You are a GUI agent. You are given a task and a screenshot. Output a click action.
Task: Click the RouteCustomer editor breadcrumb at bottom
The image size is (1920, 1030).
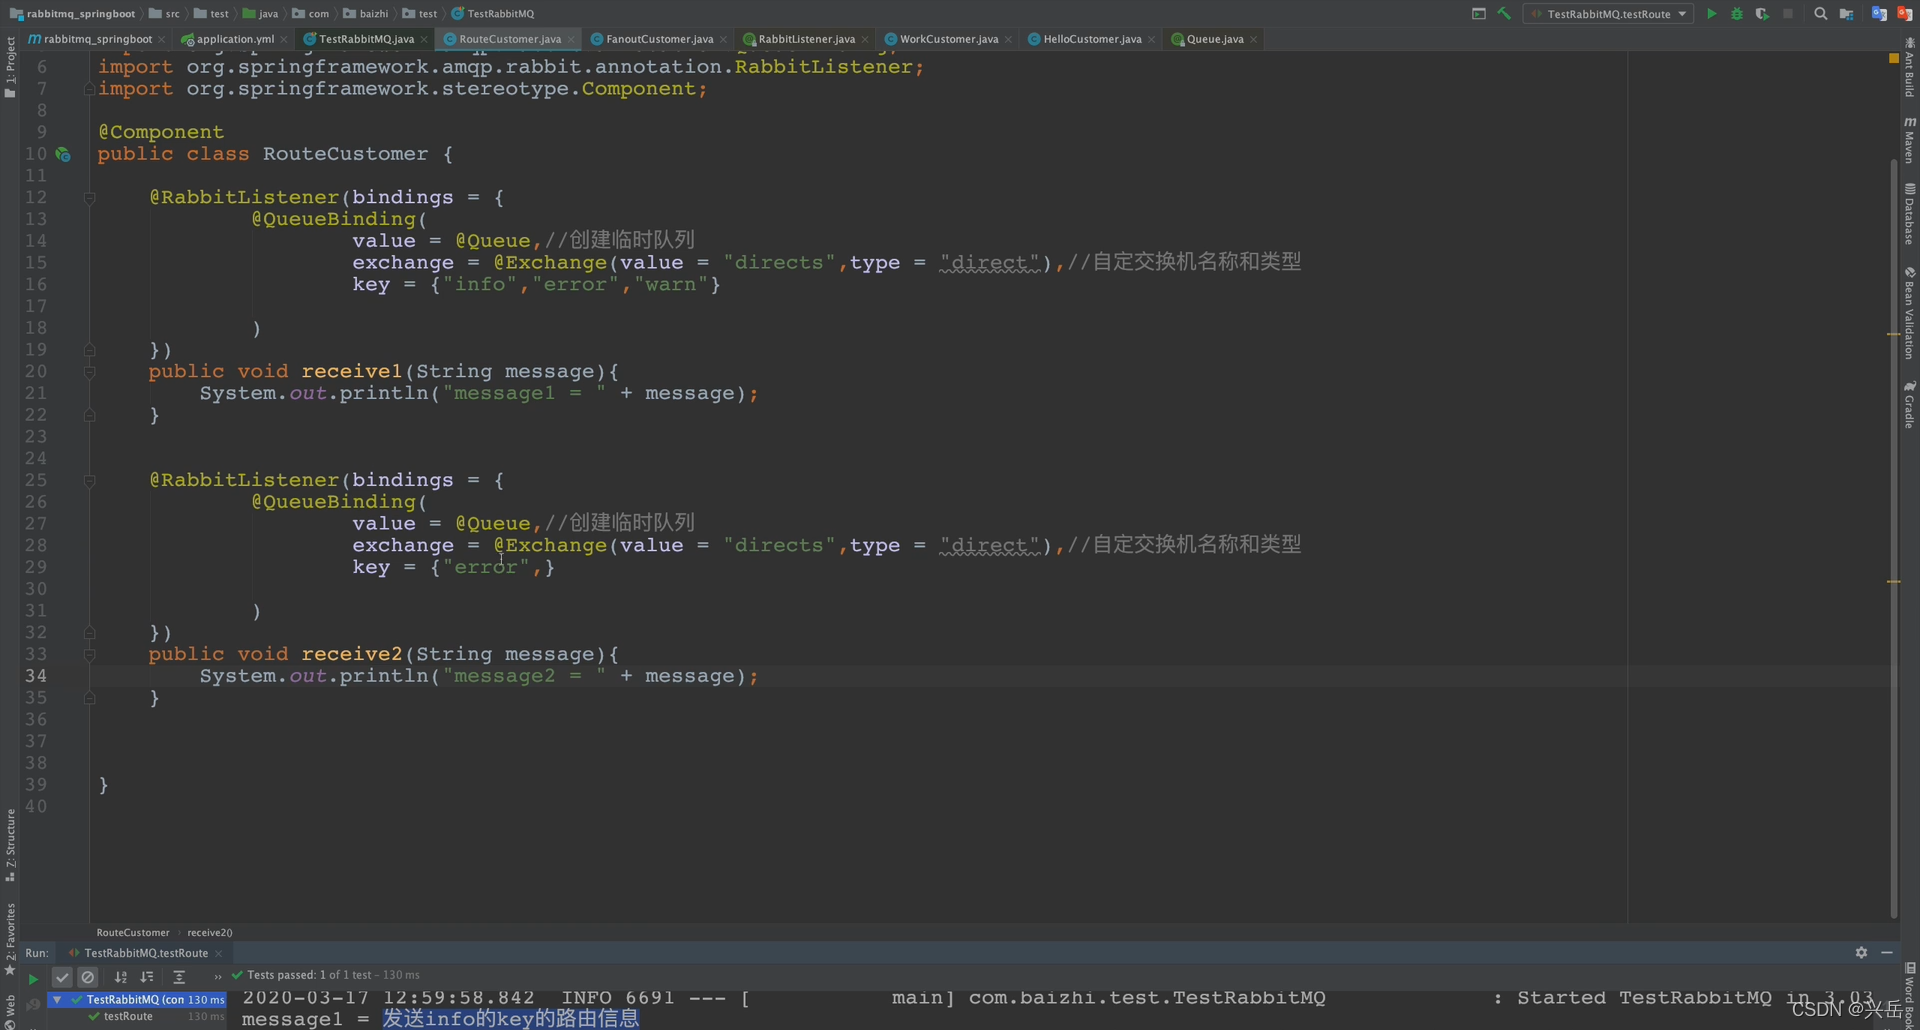click(x=133, y=933)
